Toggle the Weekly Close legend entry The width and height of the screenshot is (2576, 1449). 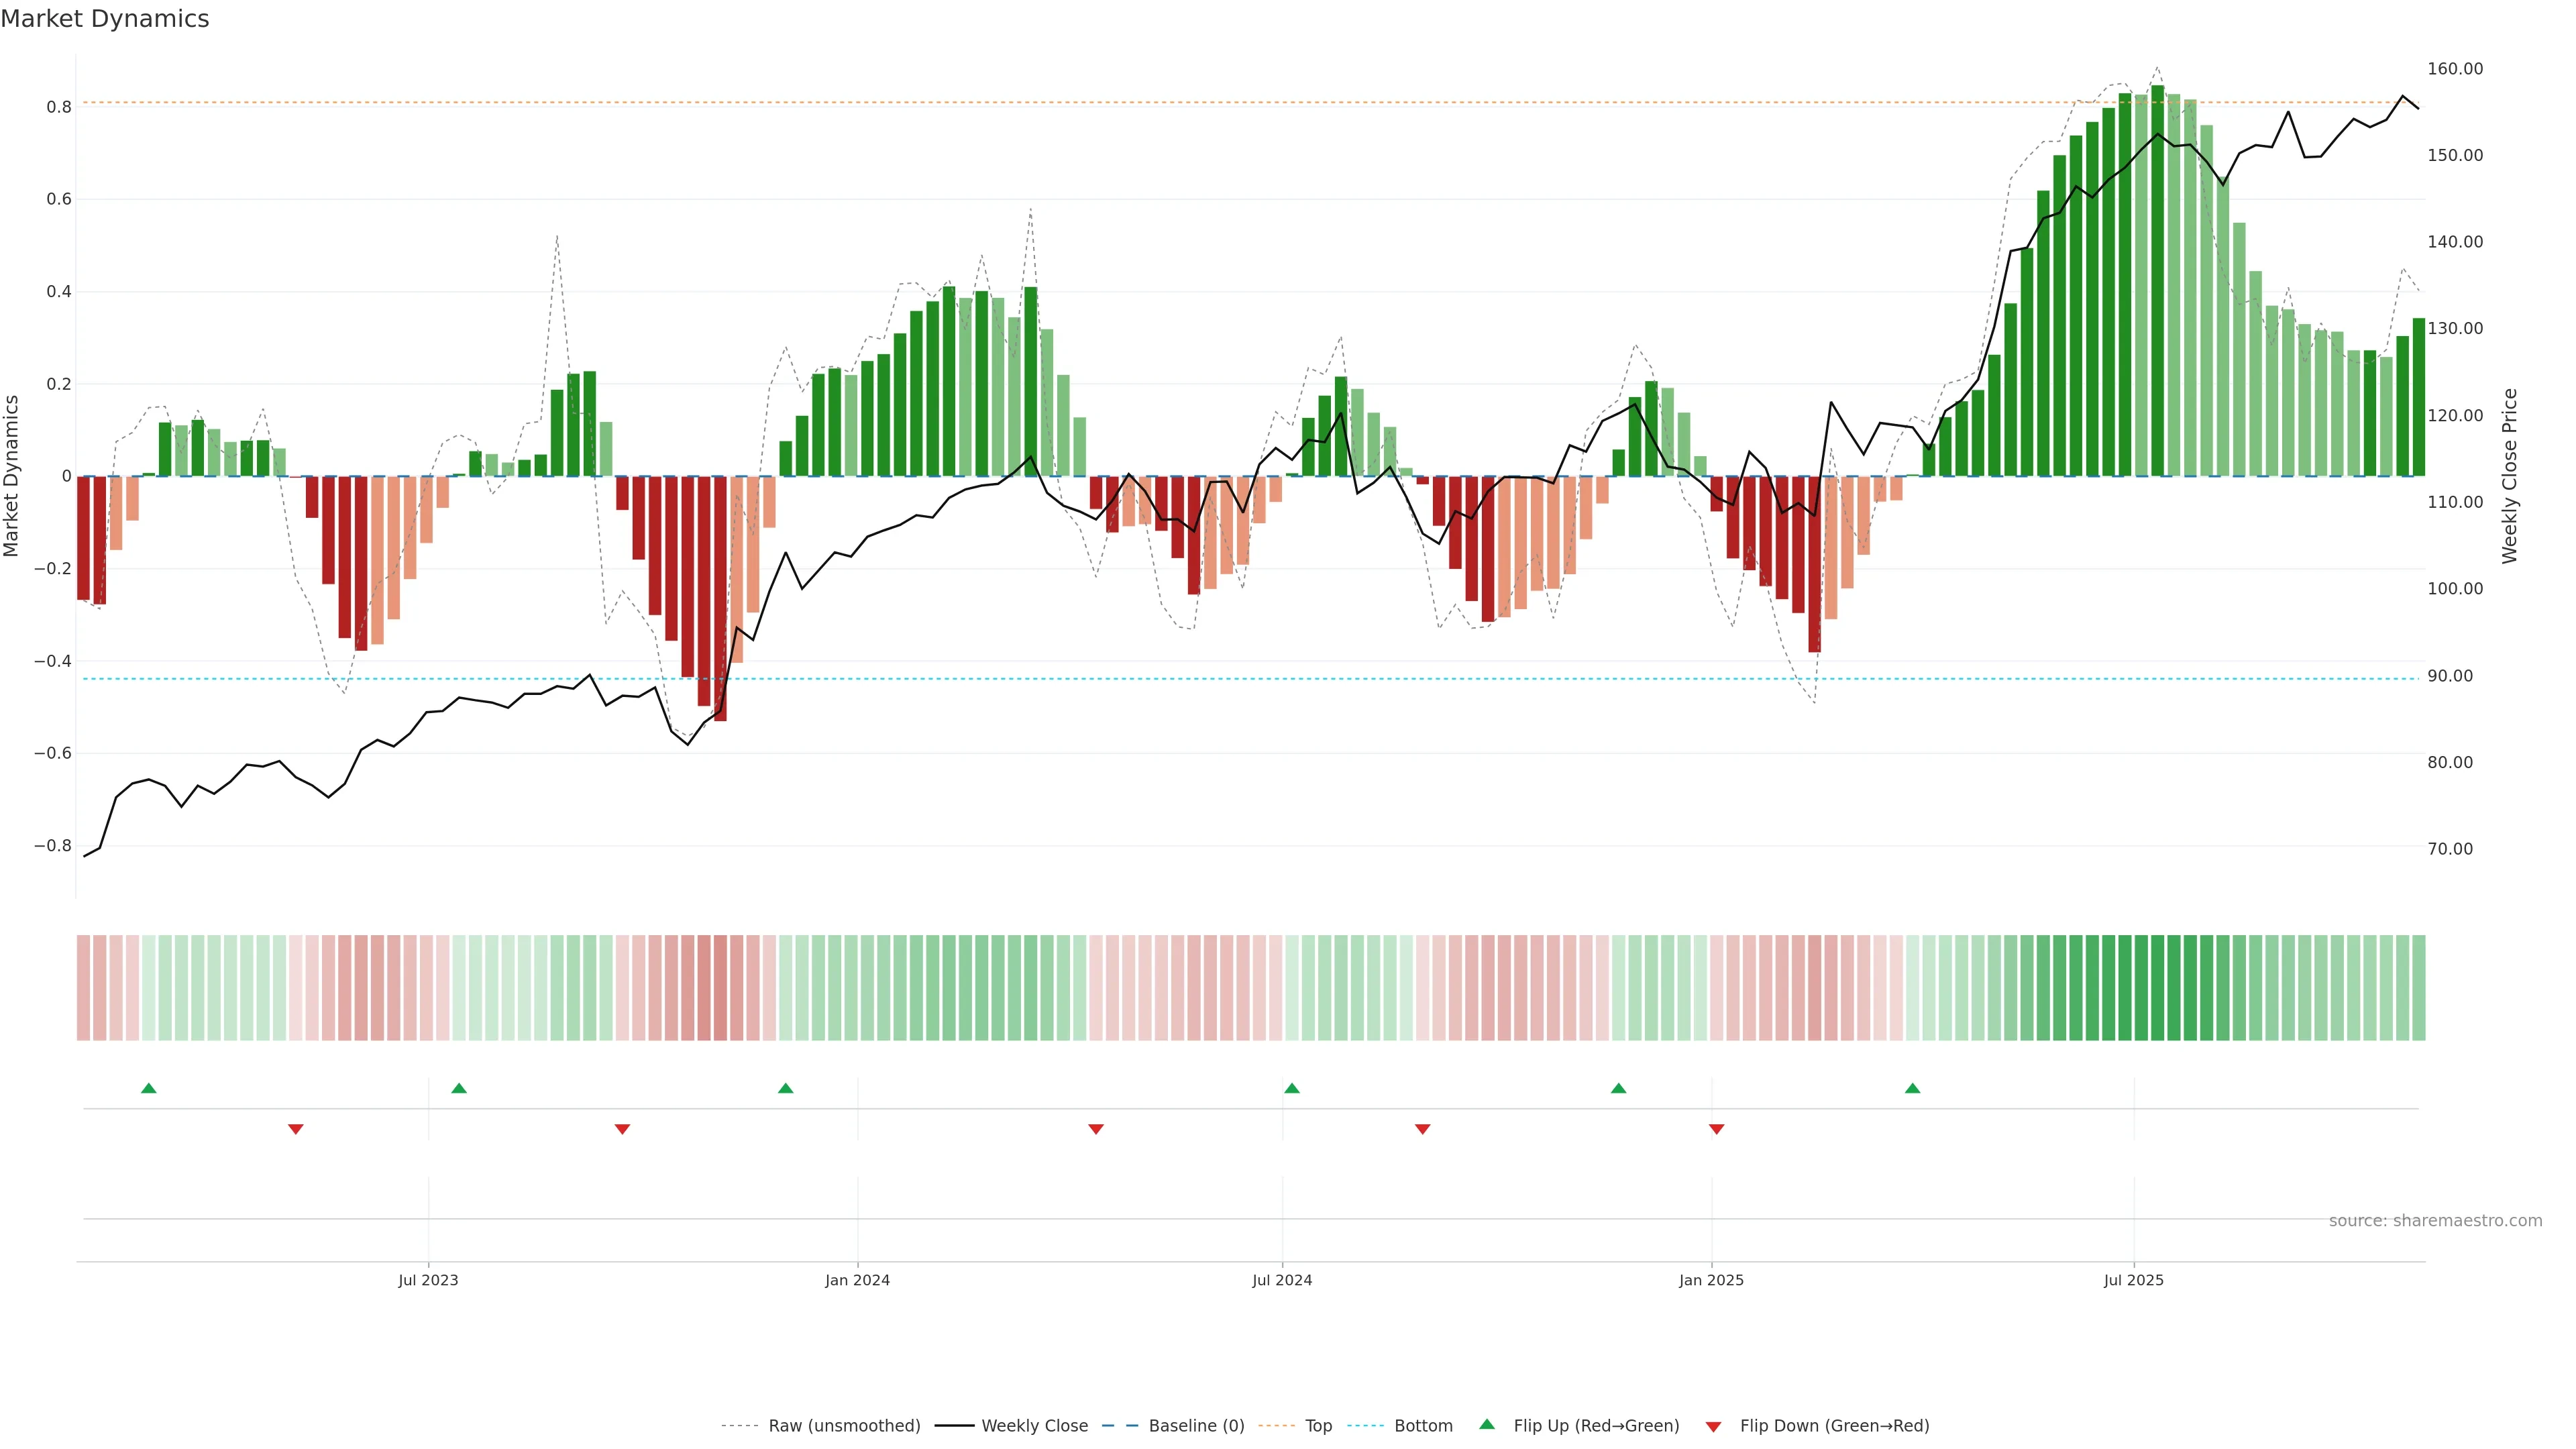[1034, 1426]
